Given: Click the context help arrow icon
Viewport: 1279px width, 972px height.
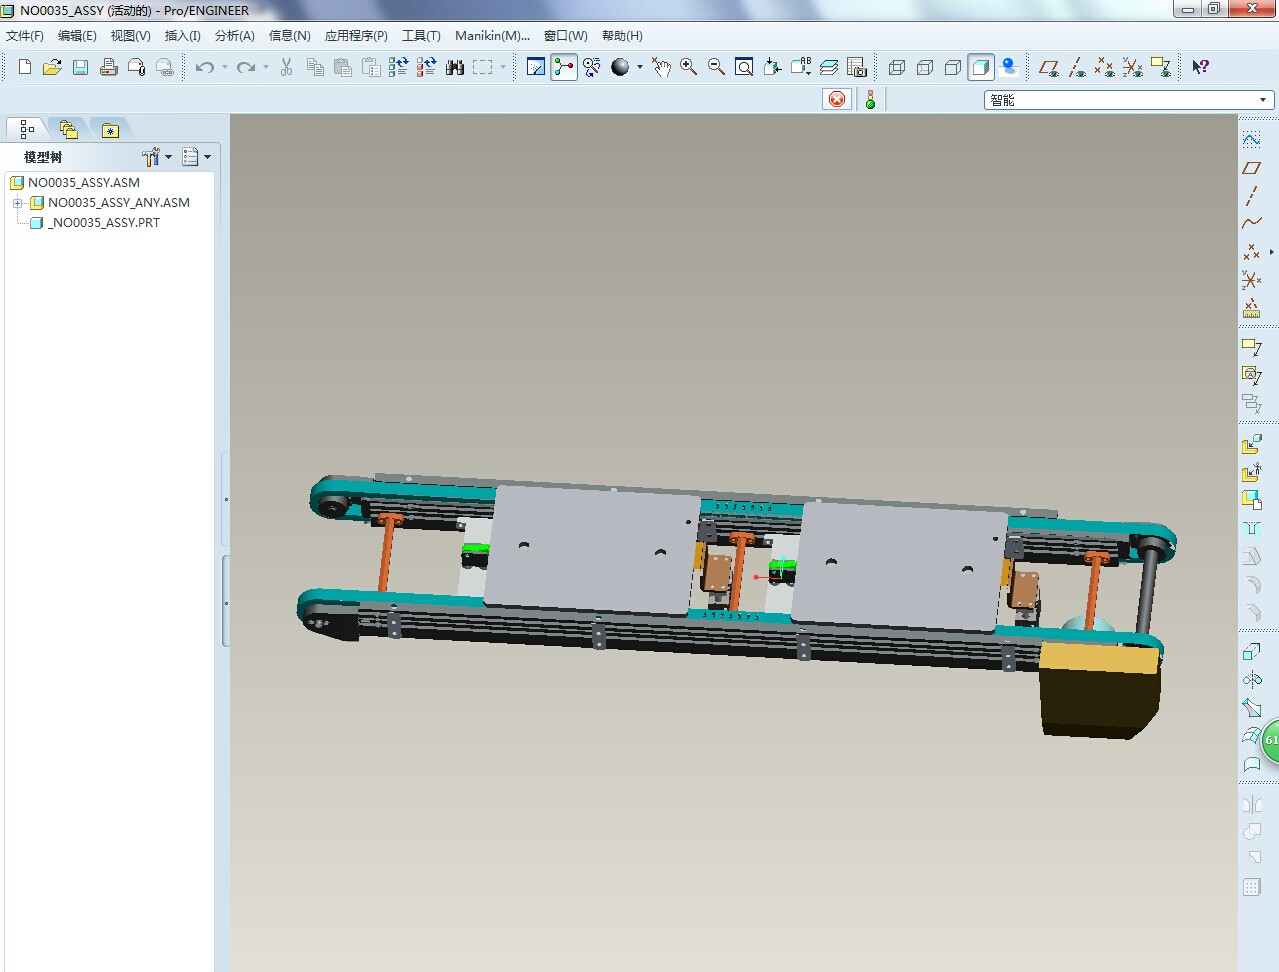Looking at the screenshot, I should point(1200,67).
